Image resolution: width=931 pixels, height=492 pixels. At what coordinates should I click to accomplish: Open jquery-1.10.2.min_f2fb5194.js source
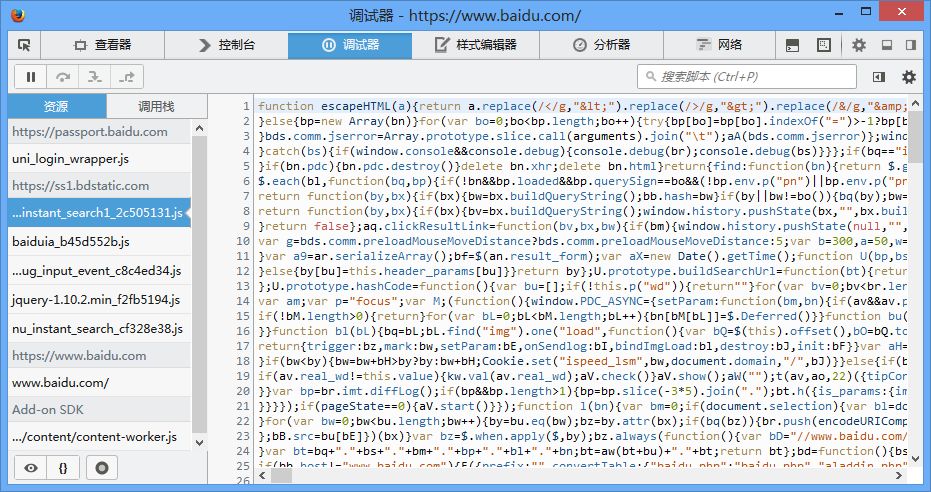tap(100, 300)
